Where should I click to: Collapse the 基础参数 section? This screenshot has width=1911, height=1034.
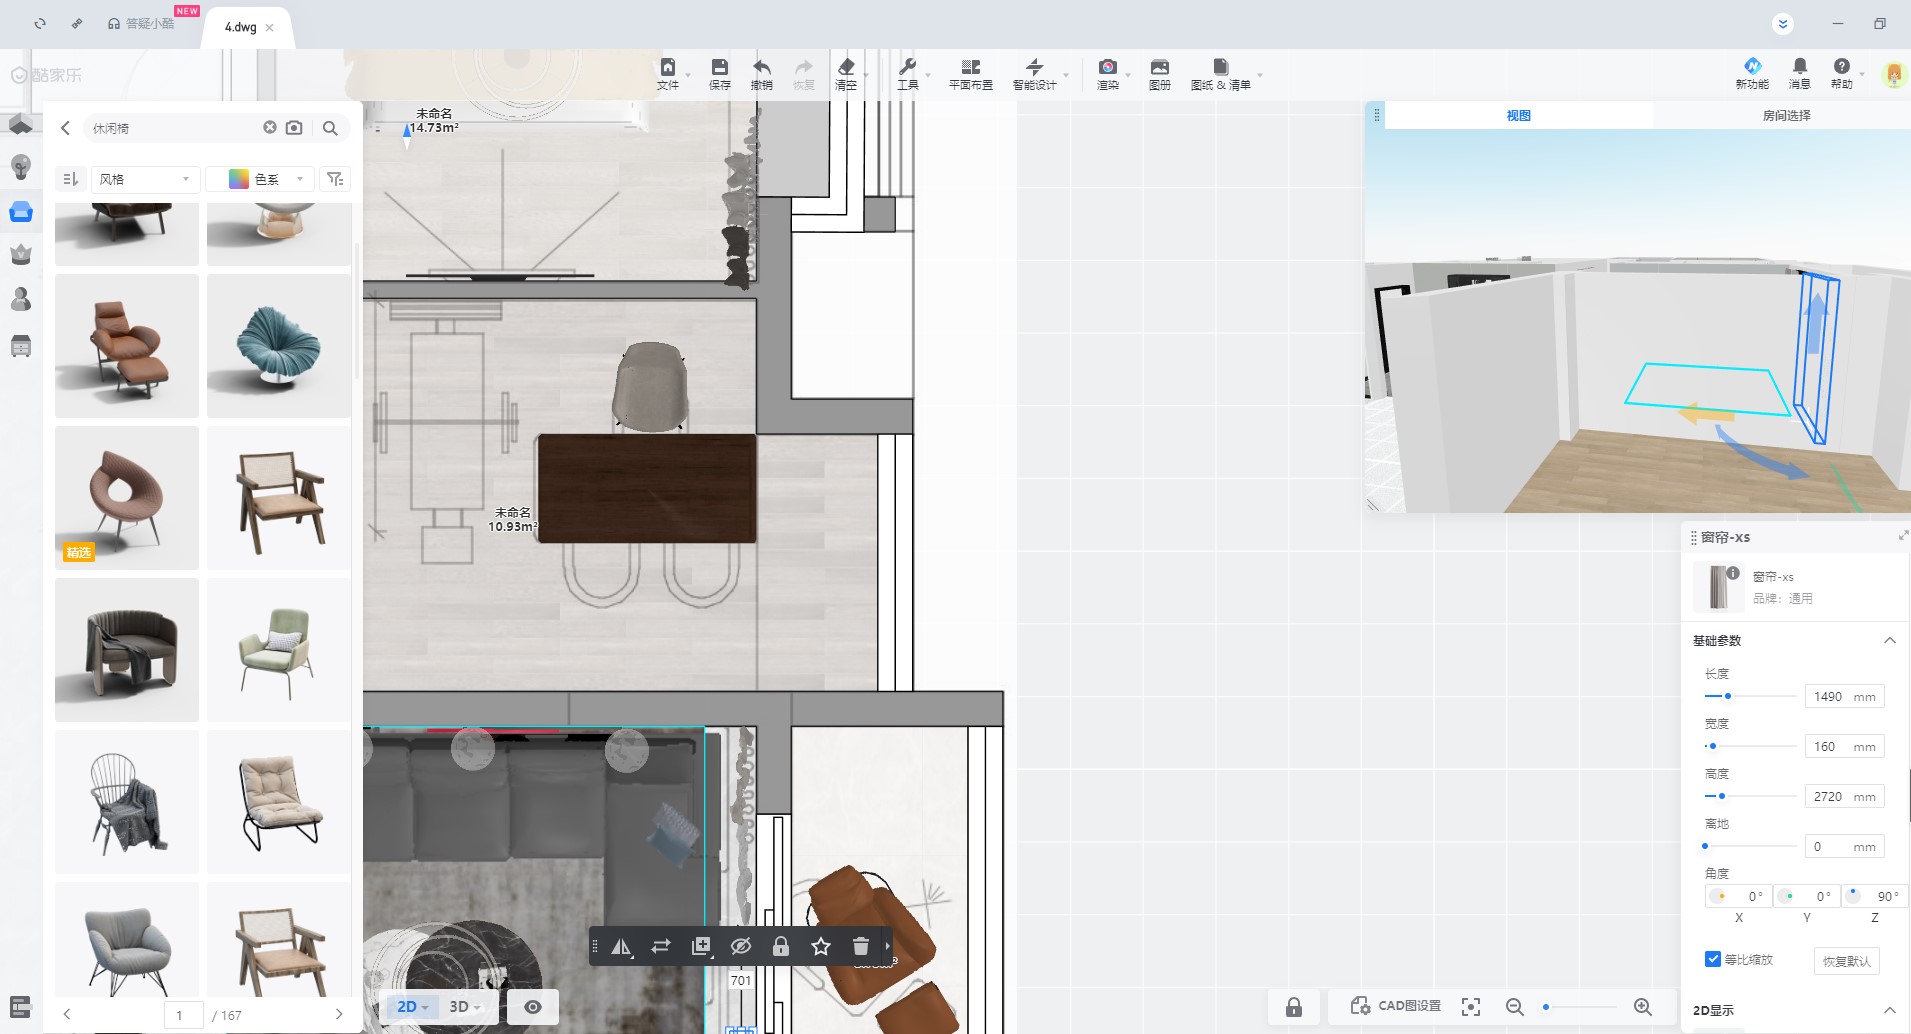point(1889,640)
